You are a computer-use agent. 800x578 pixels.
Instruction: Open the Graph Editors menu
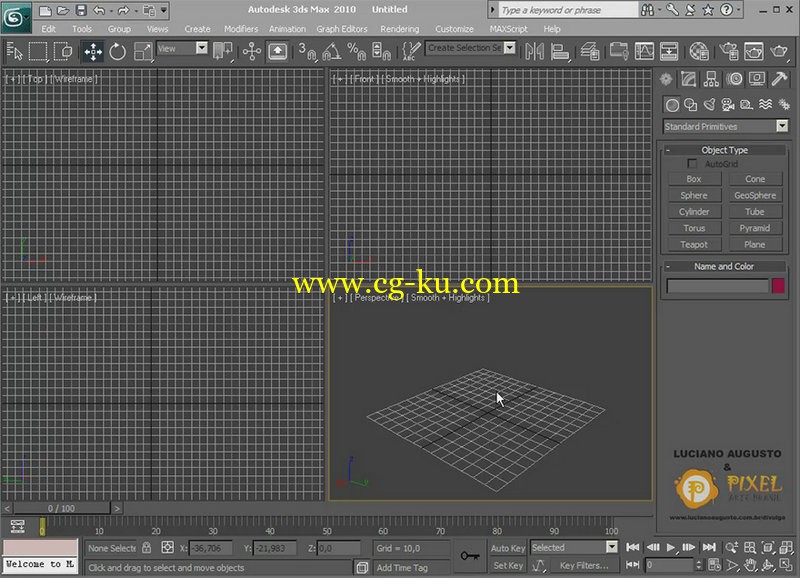(x=341, y=29)
